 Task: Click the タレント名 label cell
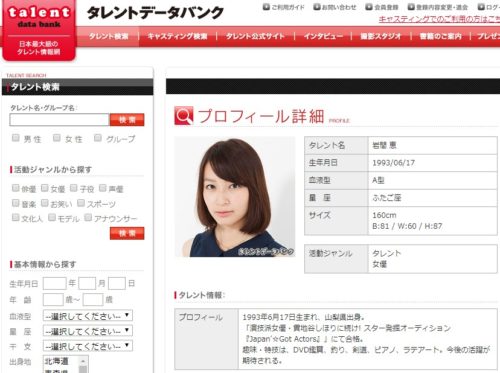click(x=336, y=145)
